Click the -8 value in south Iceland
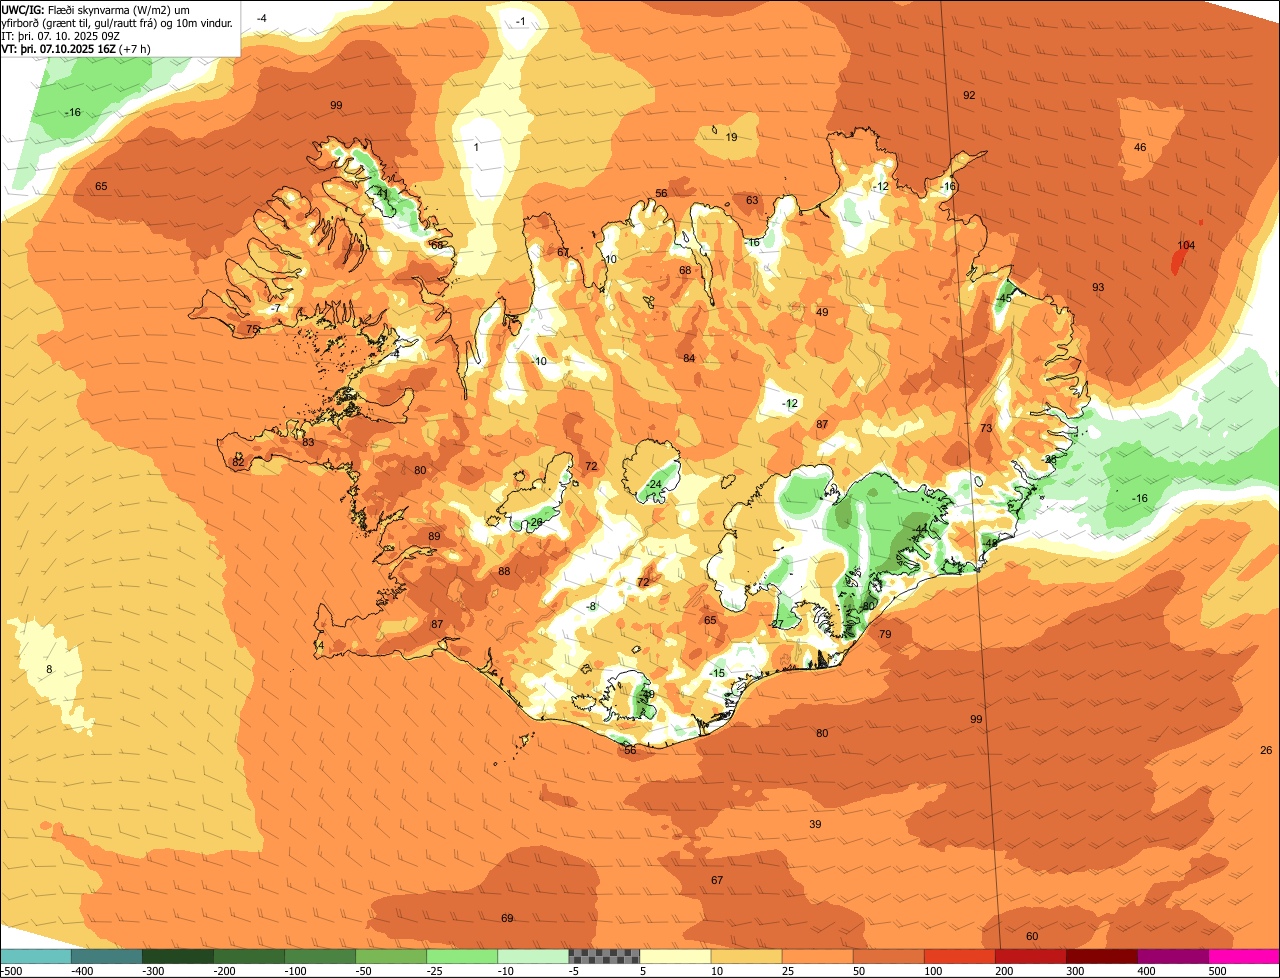The image size is (1280, 978). pyautogui.click(x=591, y=606)
